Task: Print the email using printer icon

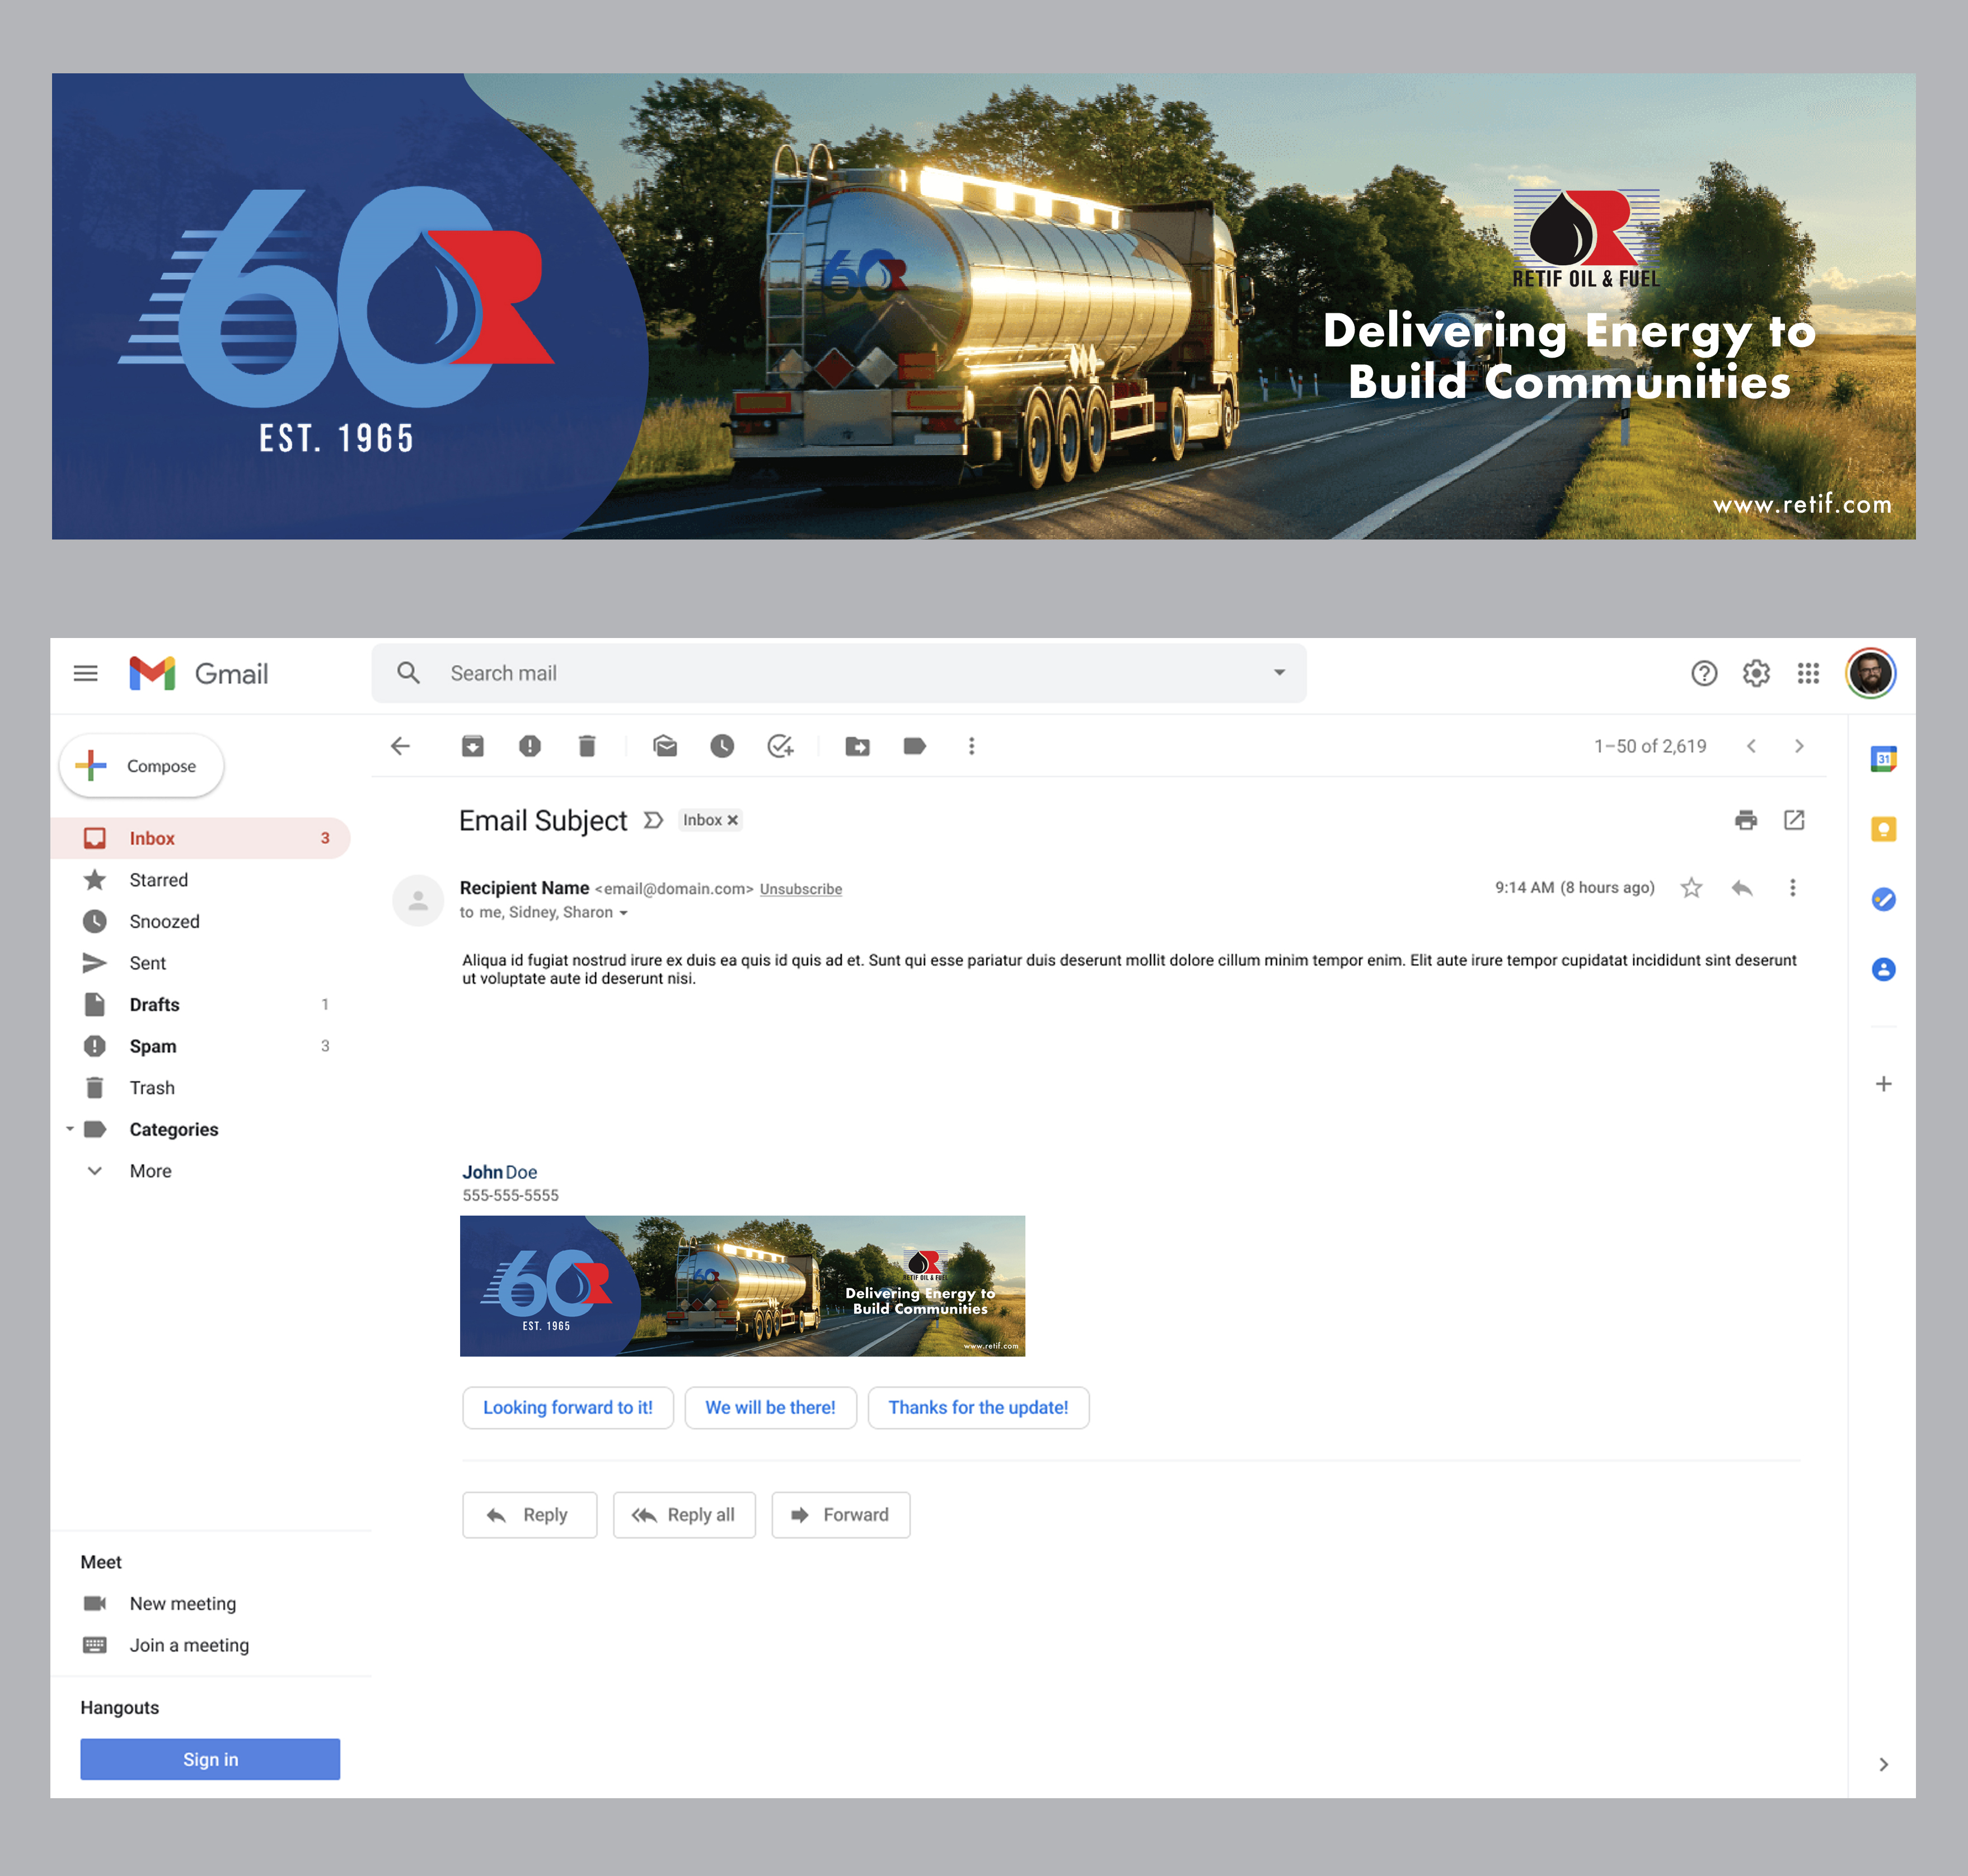Action: coord(1746,820)
